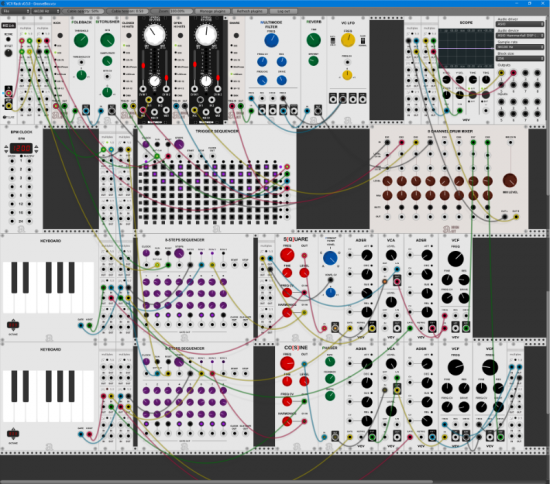Open the Audio device dropdown
The width and height of the screenshot is (550, 484).
tap(520, 35)
